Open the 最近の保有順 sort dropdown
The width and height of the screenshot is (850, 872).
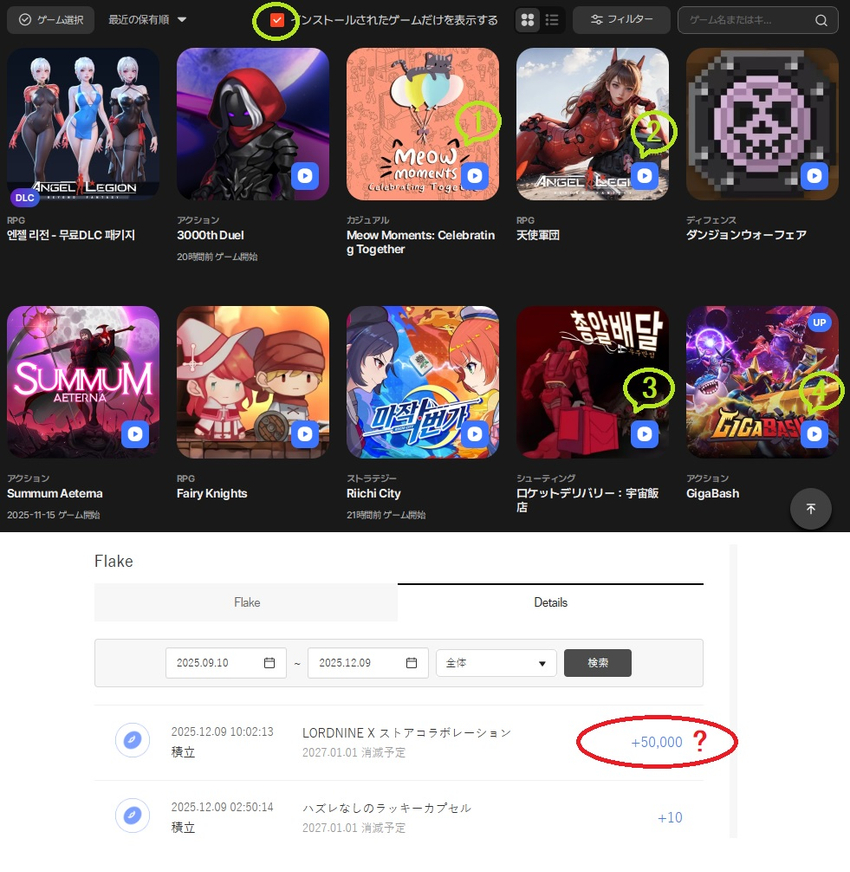(147, 20)
